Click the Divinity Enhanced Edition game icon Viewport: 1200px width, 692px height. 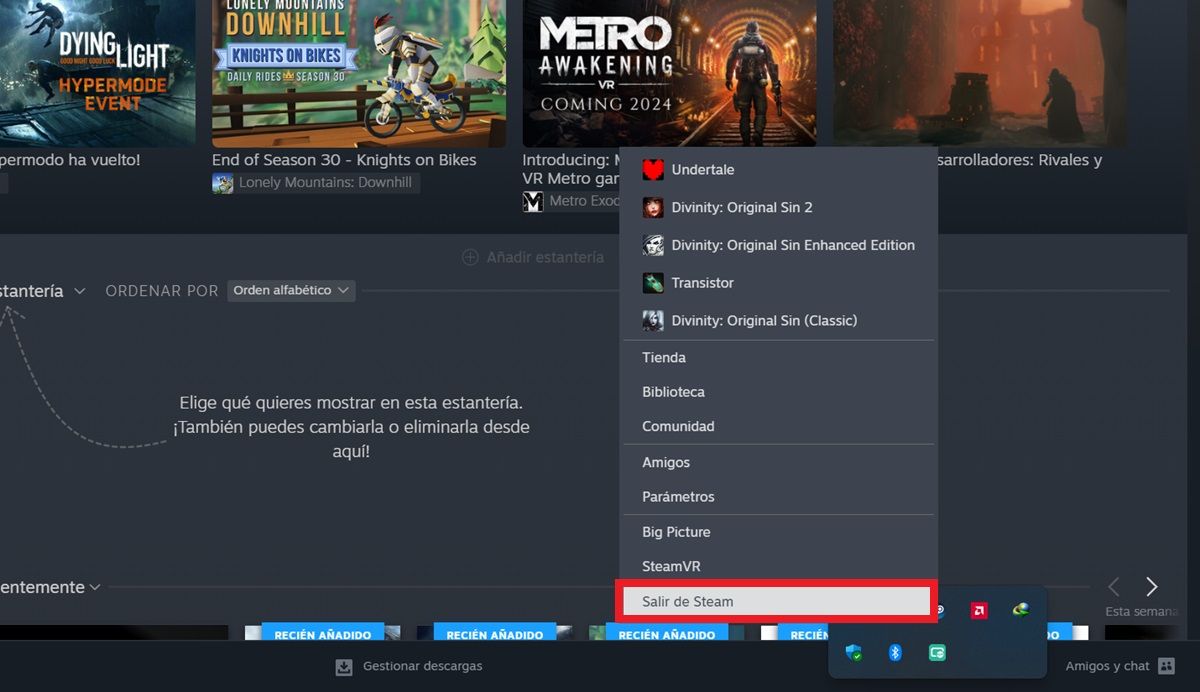pyautogui.click(x=653, y=245)
